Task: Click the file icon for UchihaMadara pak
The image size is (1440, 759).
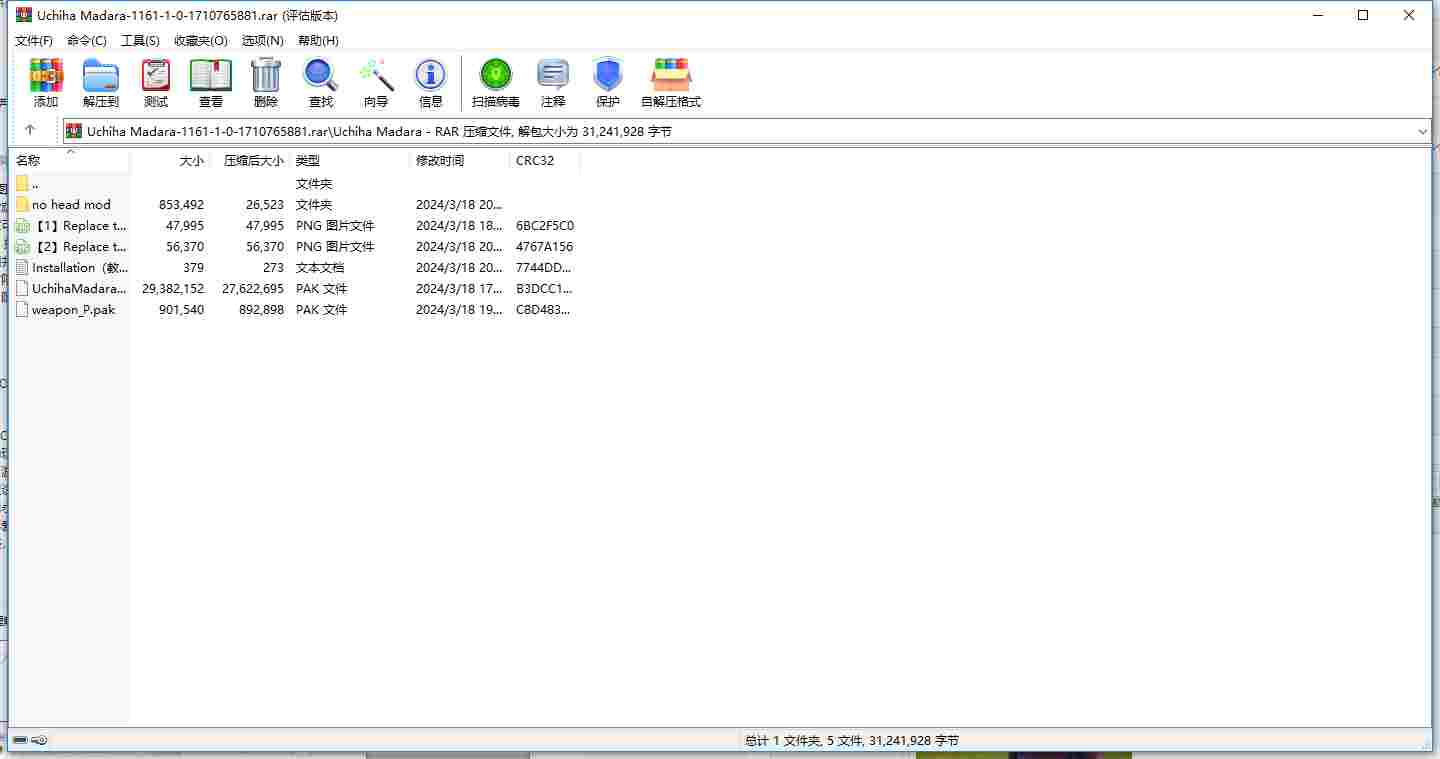Action: click(22, 289)
